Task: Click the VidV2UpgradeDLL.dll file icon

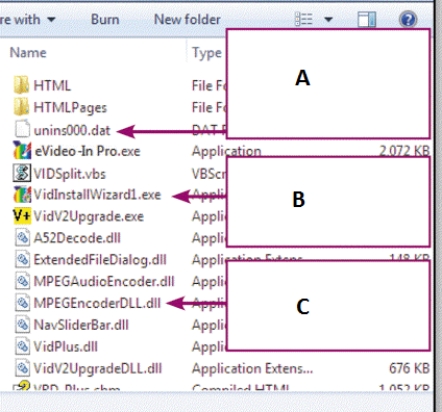Action: 22,368
